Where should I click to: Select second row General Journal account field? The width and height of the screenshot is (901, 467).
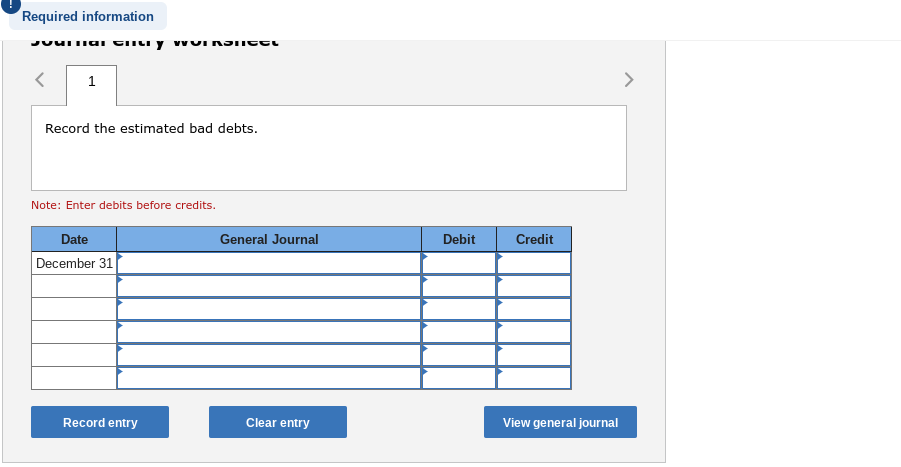[269, 286]
